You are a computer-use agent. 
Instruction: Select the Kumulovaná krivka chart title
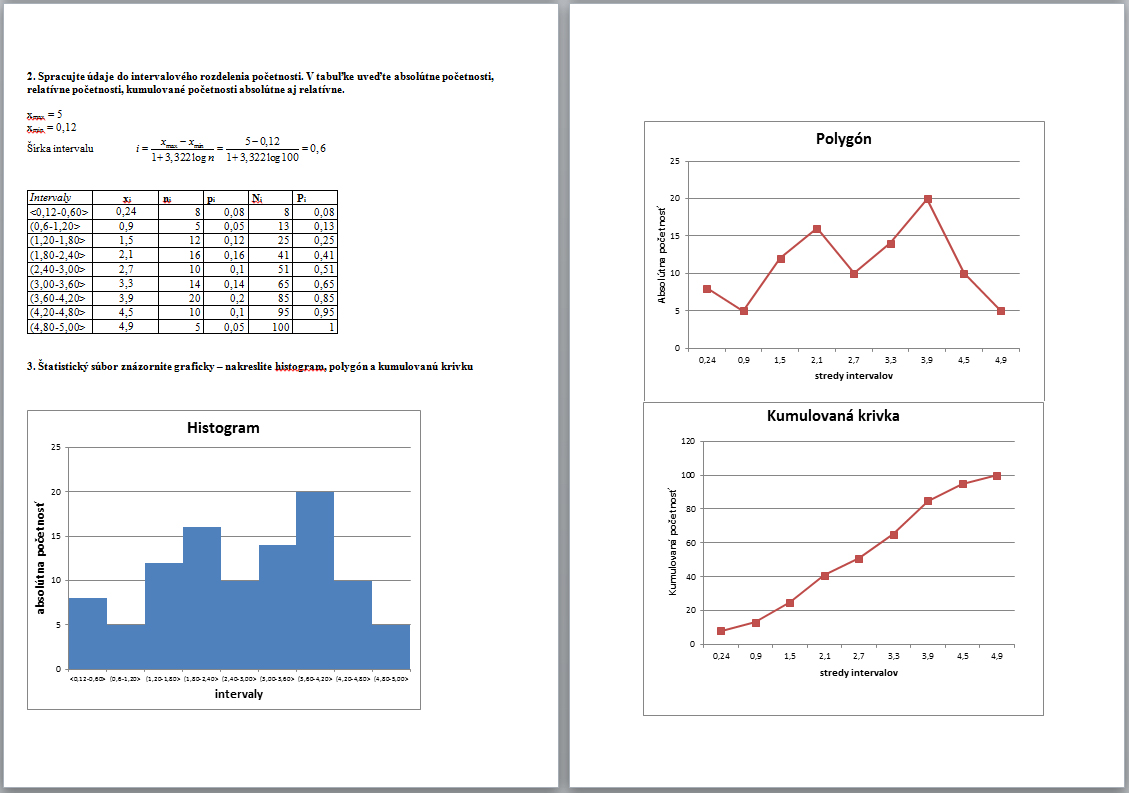point(843,415)
